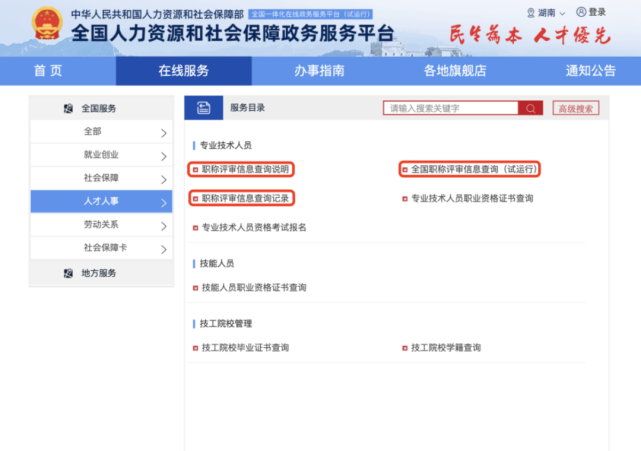
Task: Click the keyword search input field
Action: (452, 108)
